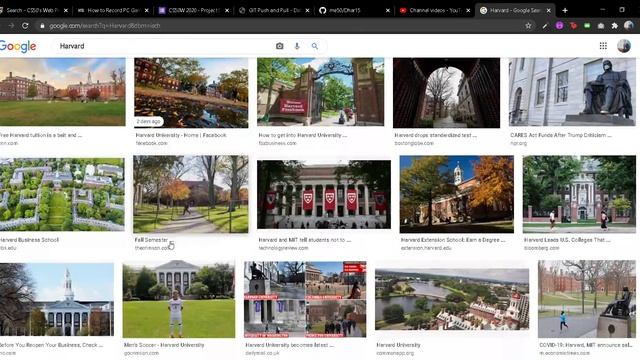This screenshot has width=640, height=360.
Task: Open the Google account avatar
Action: pos(624,46)
